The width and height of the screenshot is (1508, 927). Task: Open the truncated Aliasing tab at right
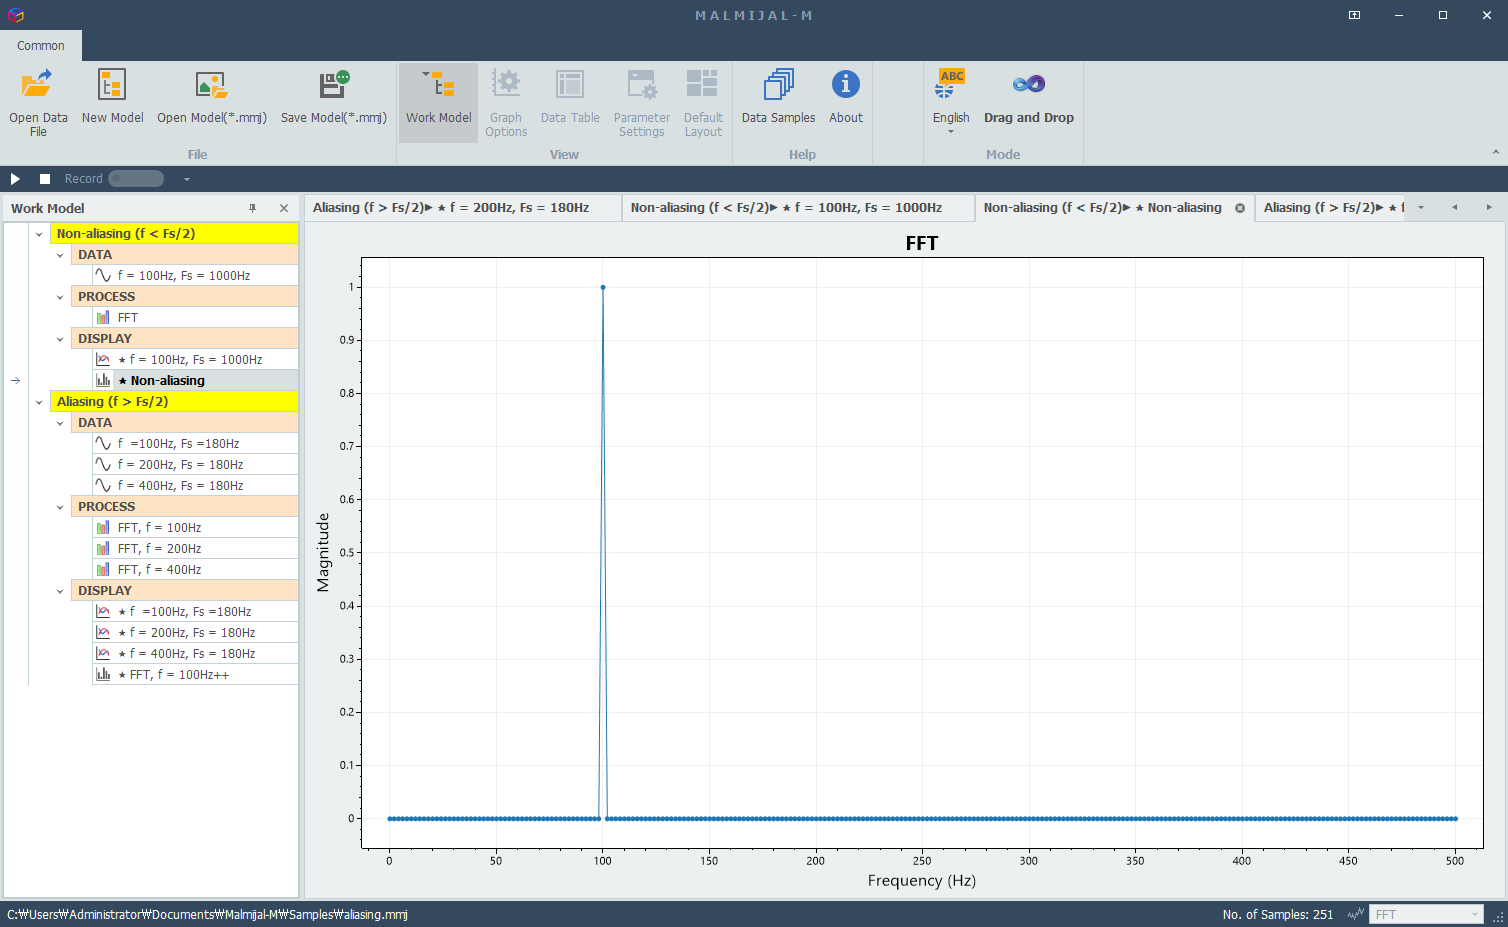point(1330,208)
